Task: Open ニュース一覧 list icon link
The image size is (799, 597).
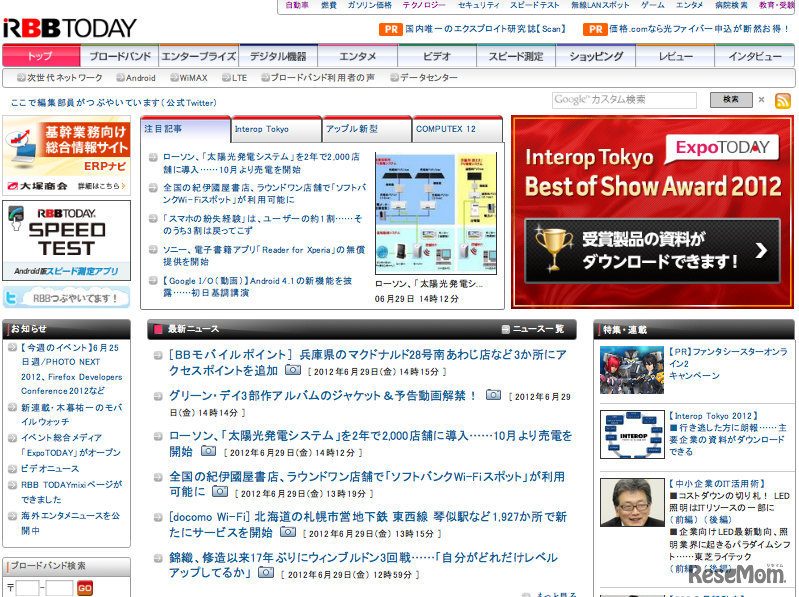Action: pos(532,329)
